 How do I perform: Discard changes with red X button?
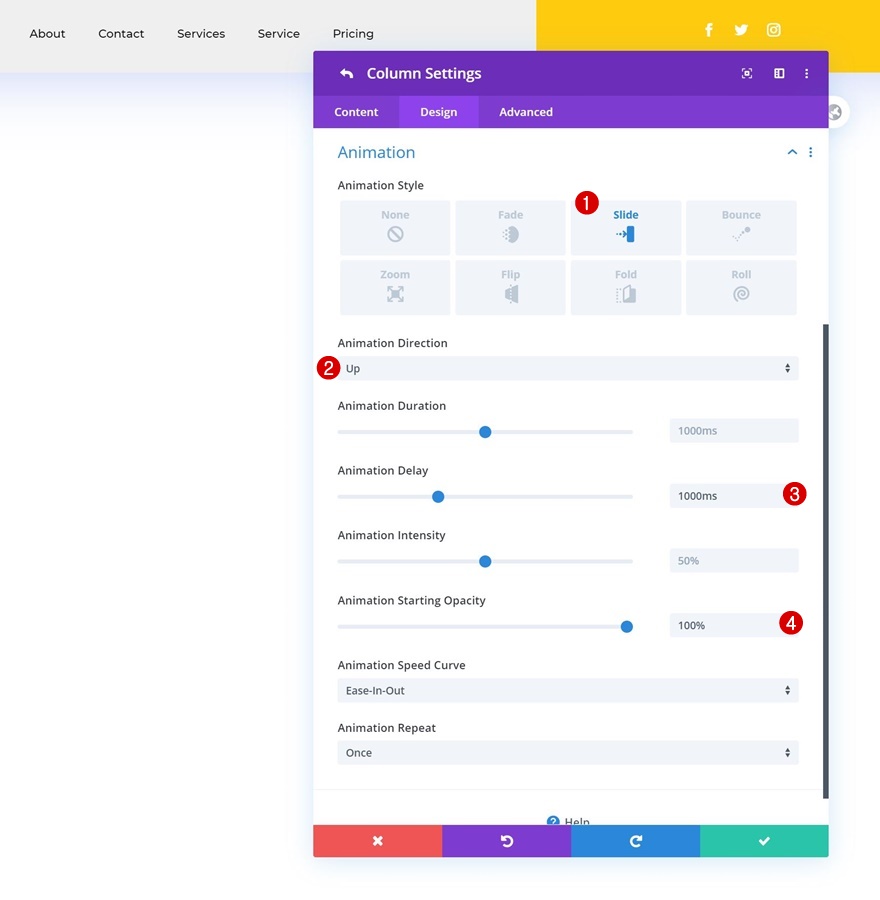[x=378, y=841]
